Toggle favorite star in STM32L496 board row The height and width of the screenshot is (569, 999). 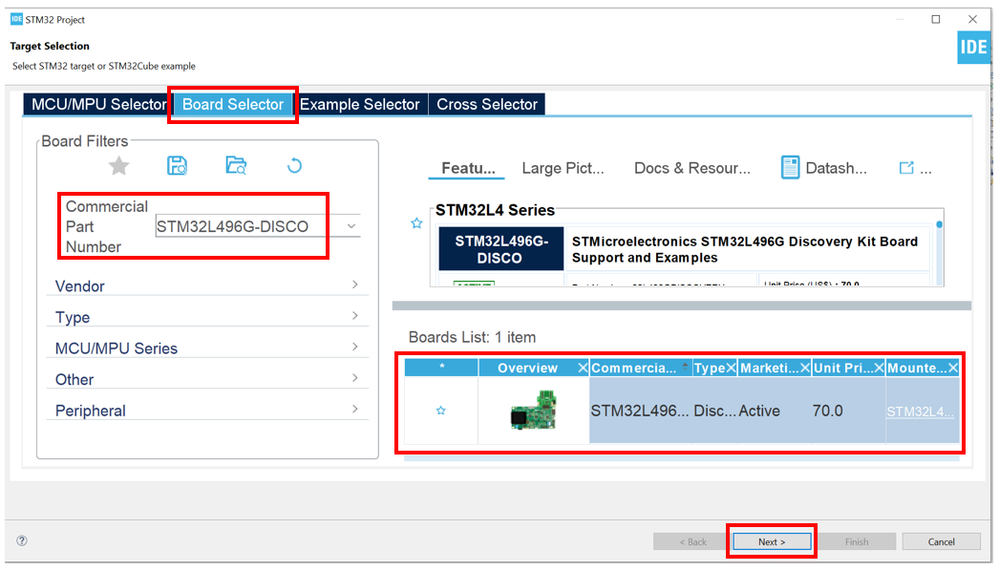click(x=441, y=411)
